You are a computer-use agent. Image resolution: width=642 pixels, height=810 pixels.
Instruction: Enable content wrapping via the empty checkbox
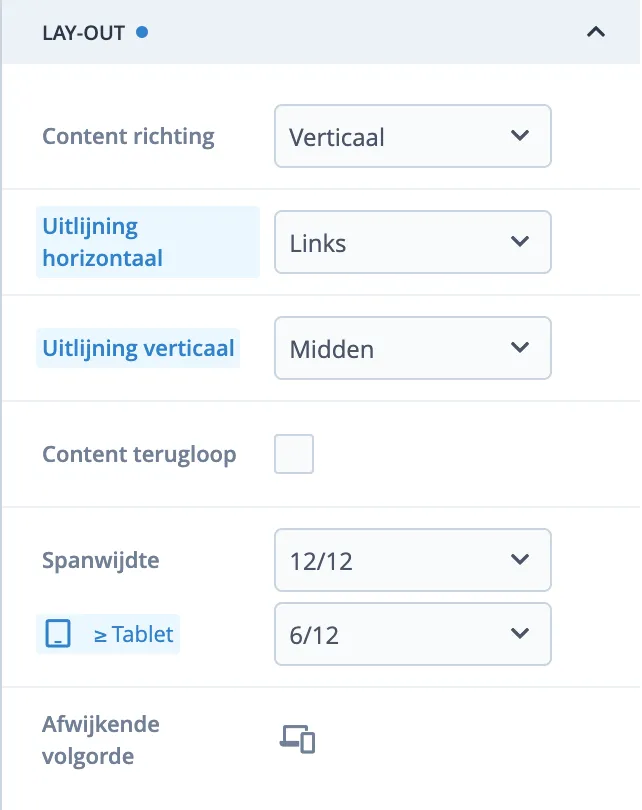294,454
